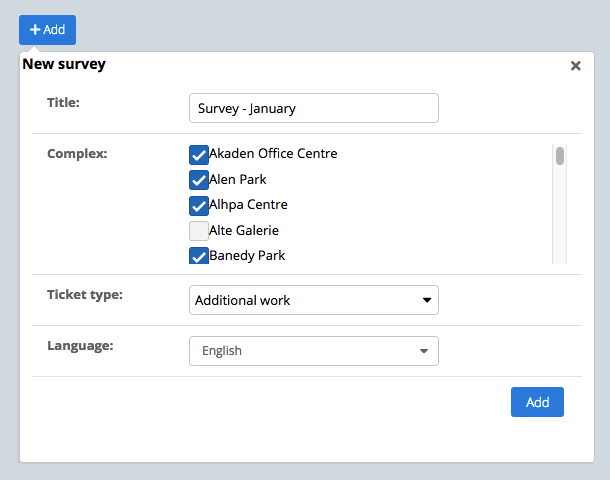
Task: Click the arrow icon in Ticket type dropdown
Action: click(x=427, y=300)
